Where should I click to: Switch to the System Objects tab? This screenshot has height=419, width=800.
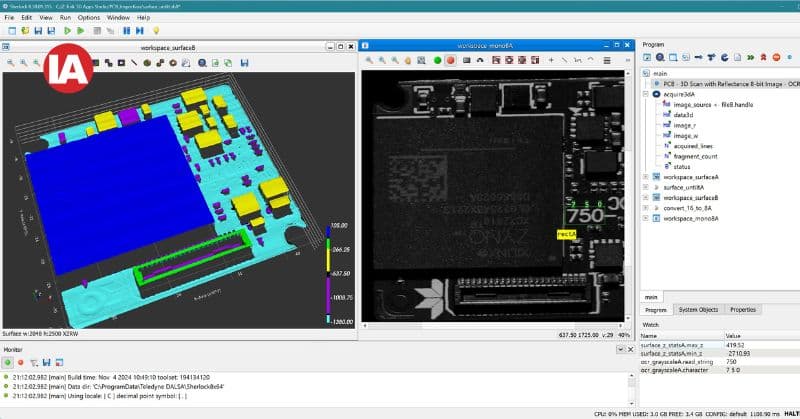coord(698,310)
